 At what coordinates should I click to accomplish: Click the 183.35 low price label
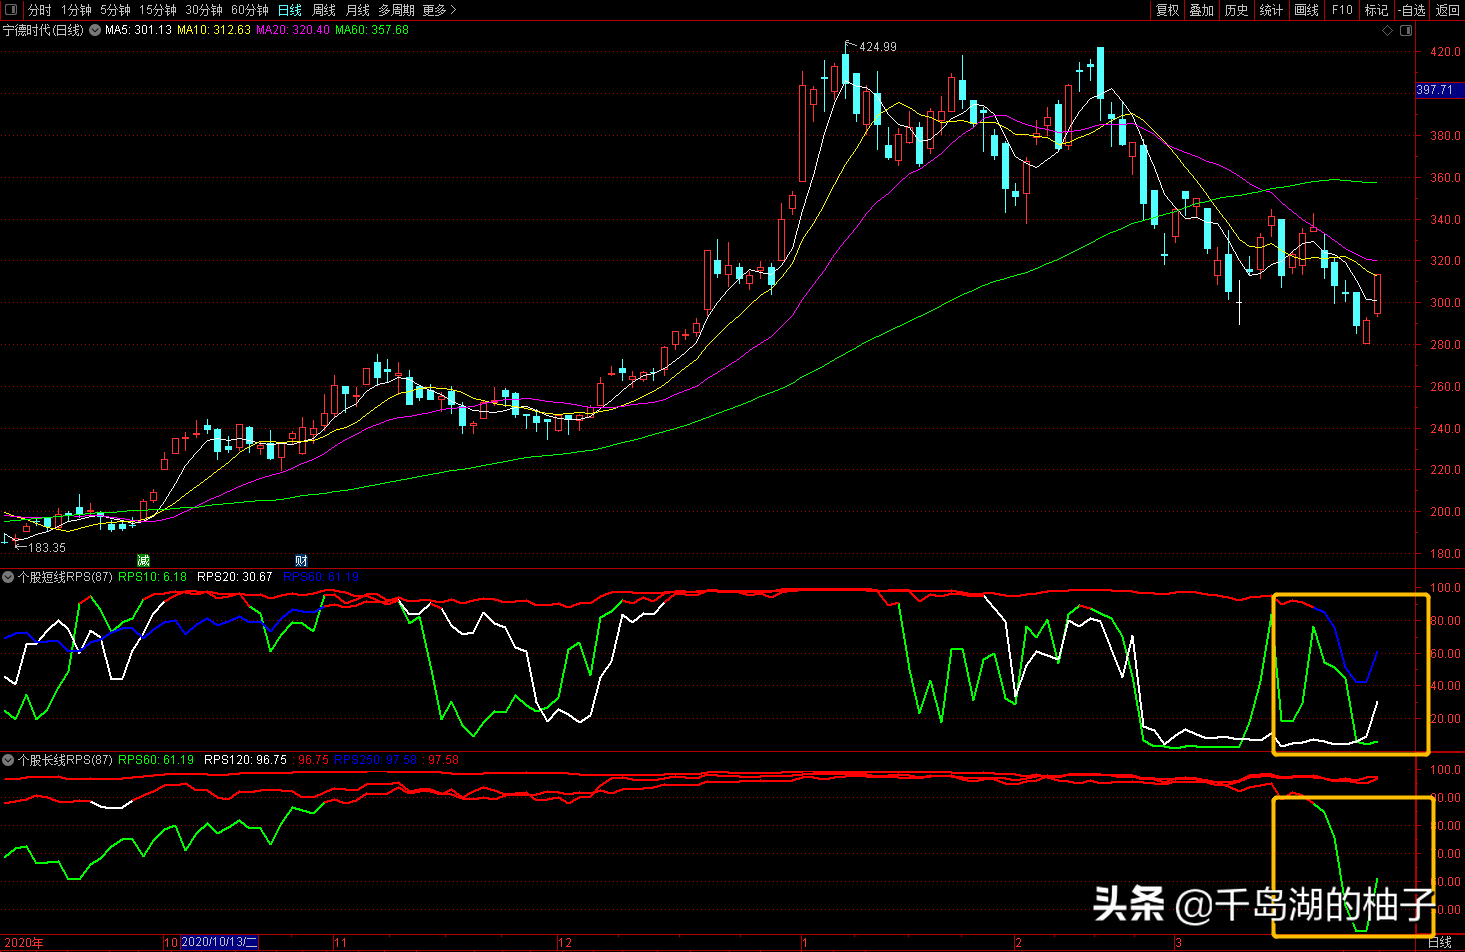[x=47, y=548]
